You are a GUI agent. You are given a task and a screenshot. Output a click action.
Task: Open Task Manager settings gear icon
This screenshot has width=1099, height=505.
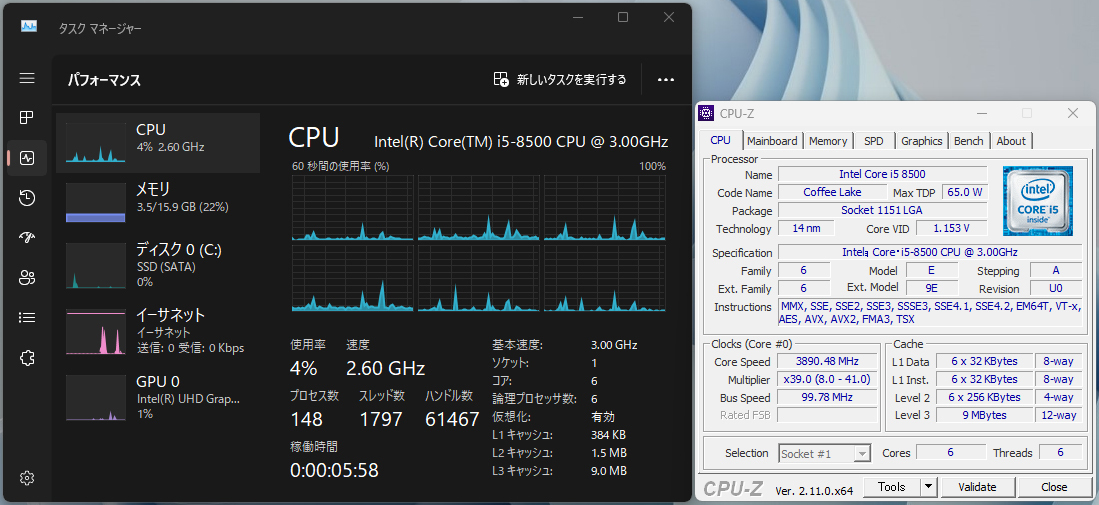[27, 478]
